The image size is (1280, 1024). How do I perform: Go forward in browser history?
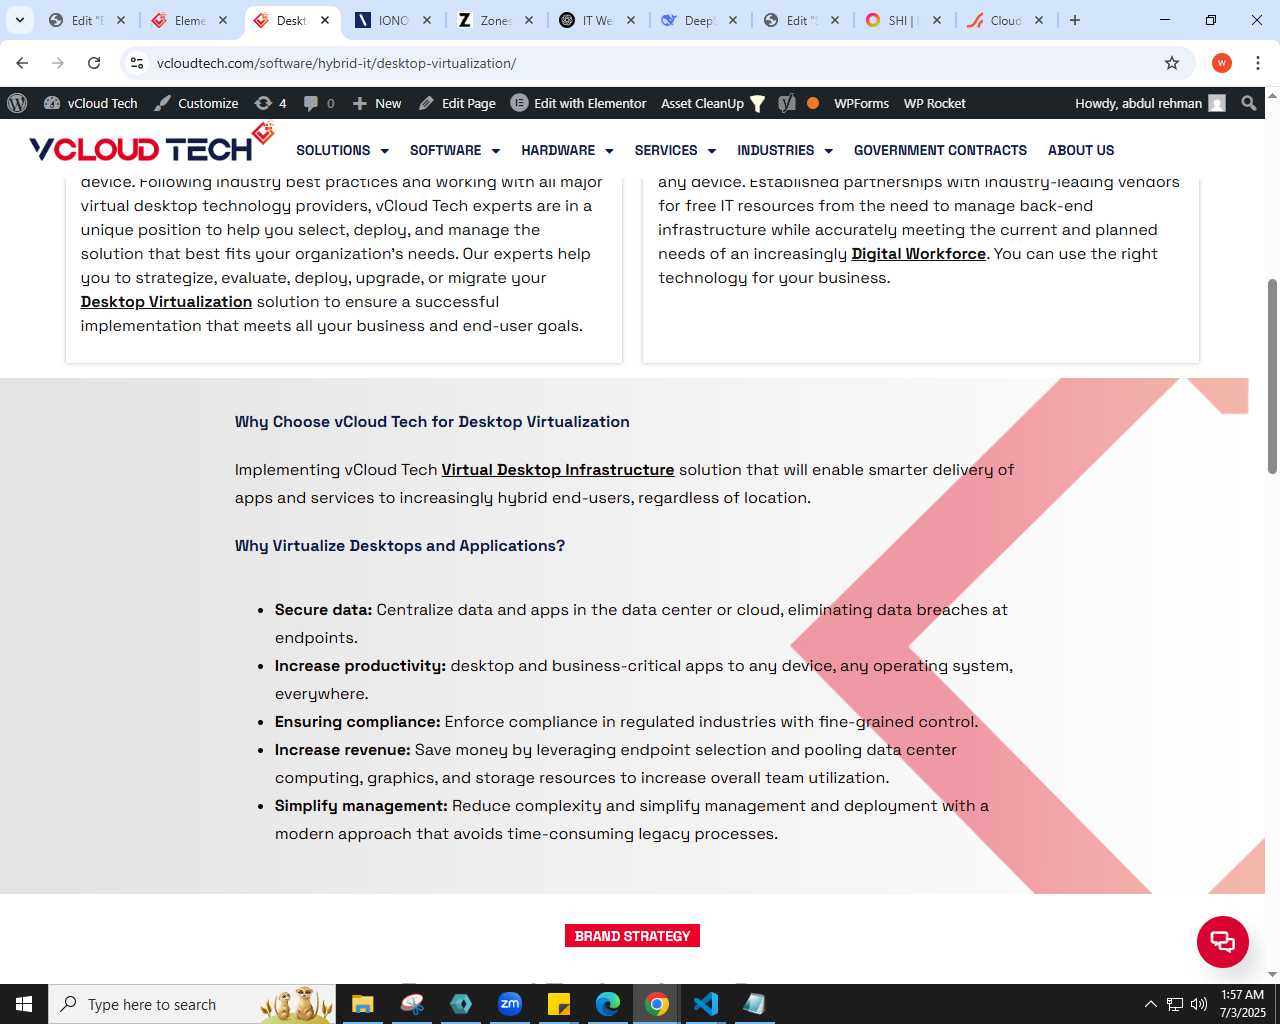(58, 63)
